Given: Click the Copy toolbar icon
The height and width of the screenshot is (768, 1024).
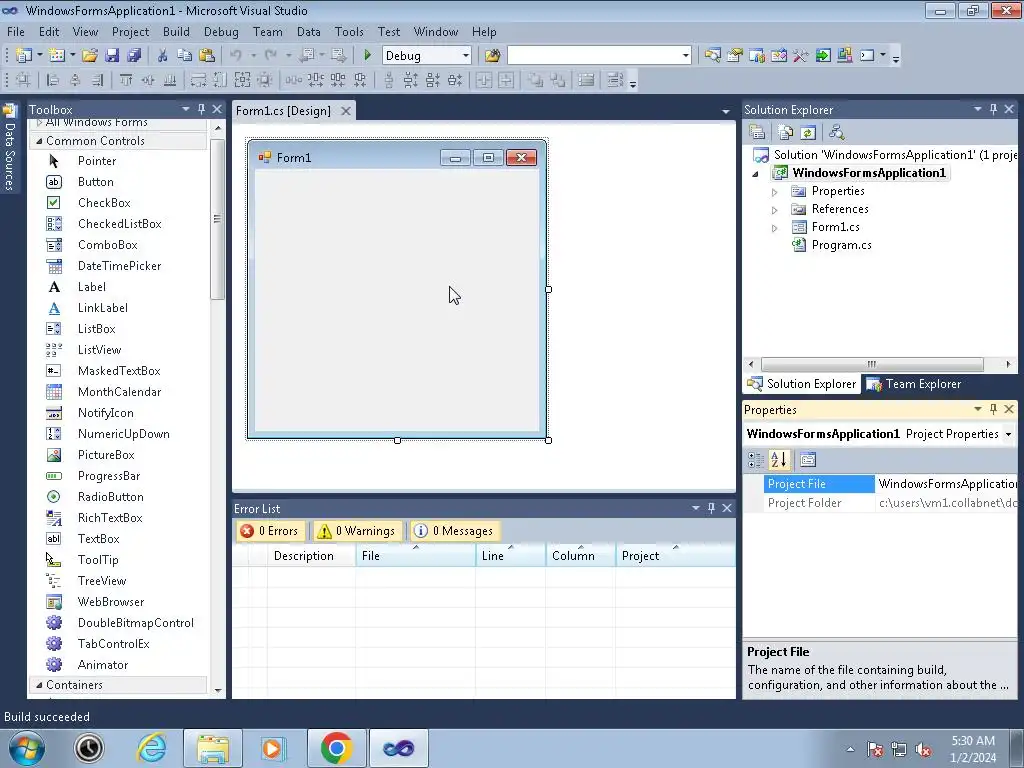Looking at the screenshot, I should [x=185, y=56].
